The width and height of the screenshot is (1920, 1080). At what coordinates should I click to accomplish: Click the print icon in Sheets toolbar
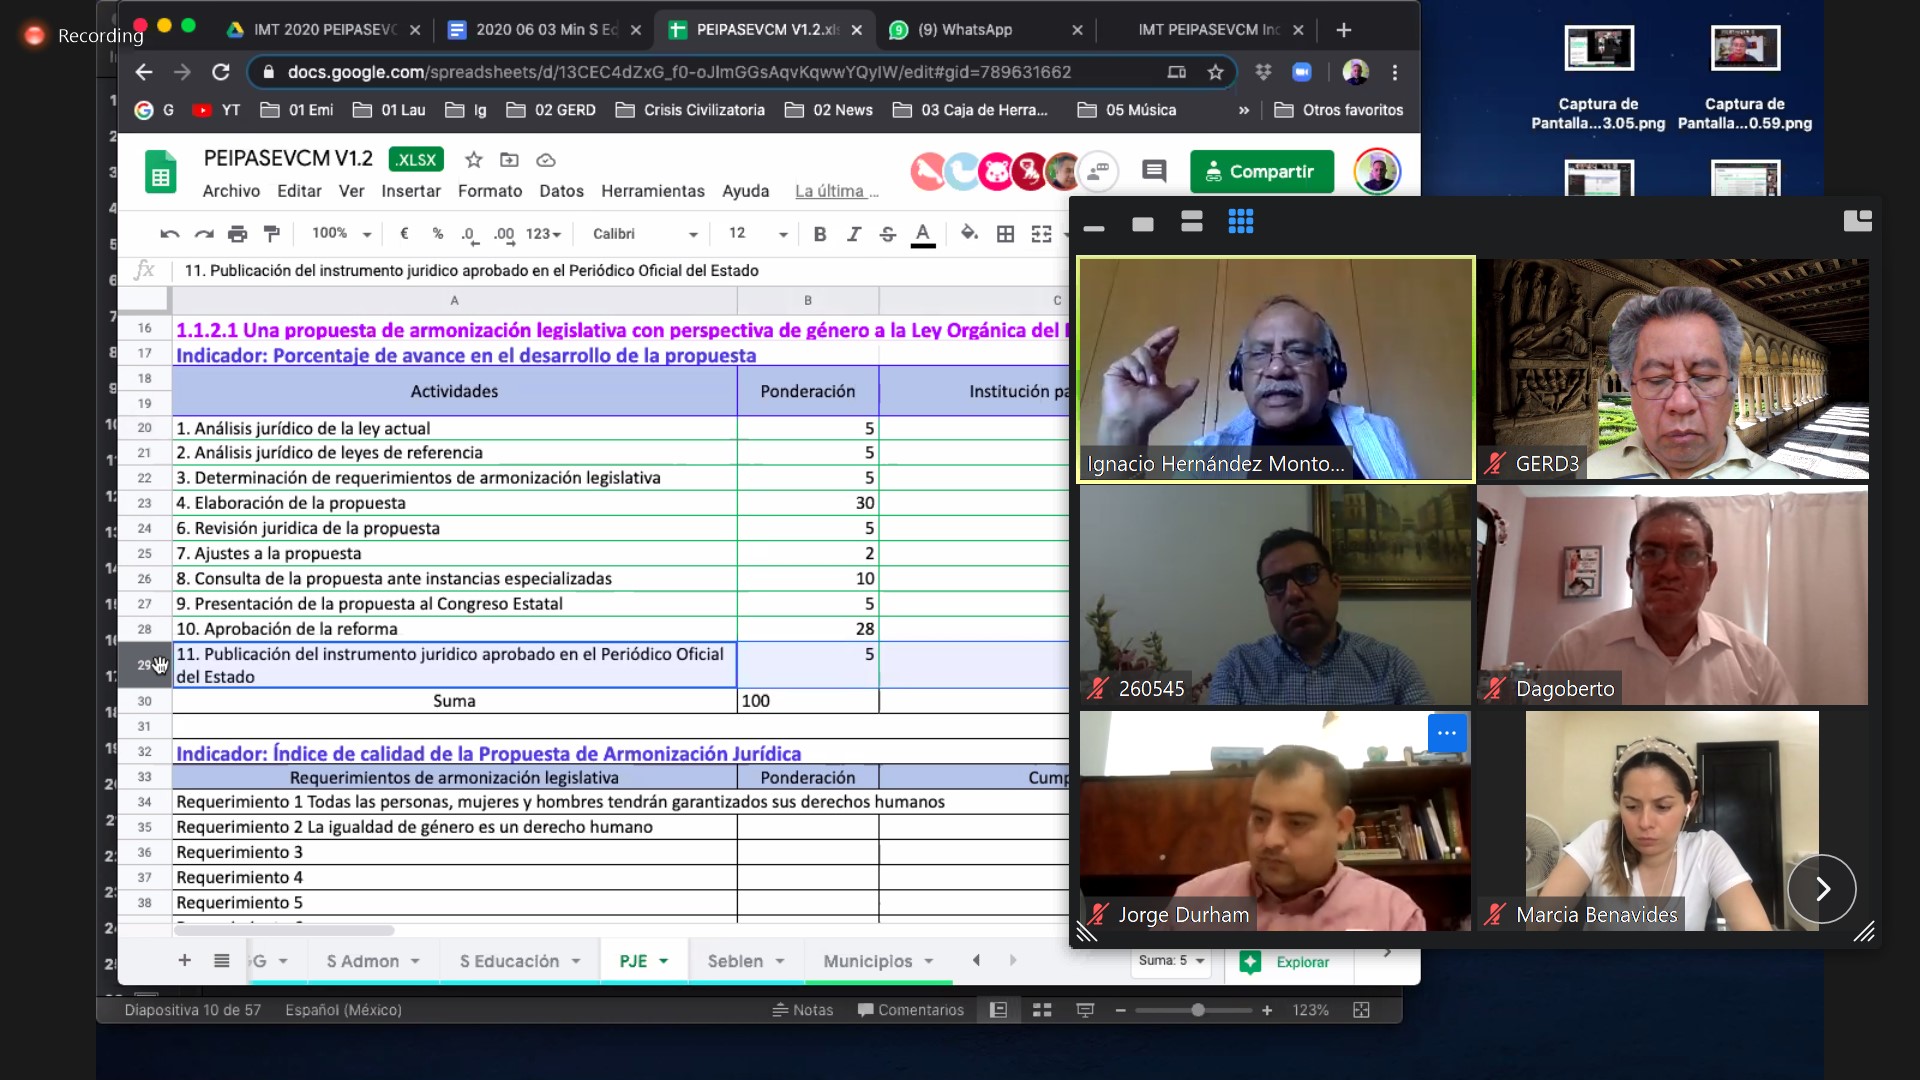click(x=237, y=234)
